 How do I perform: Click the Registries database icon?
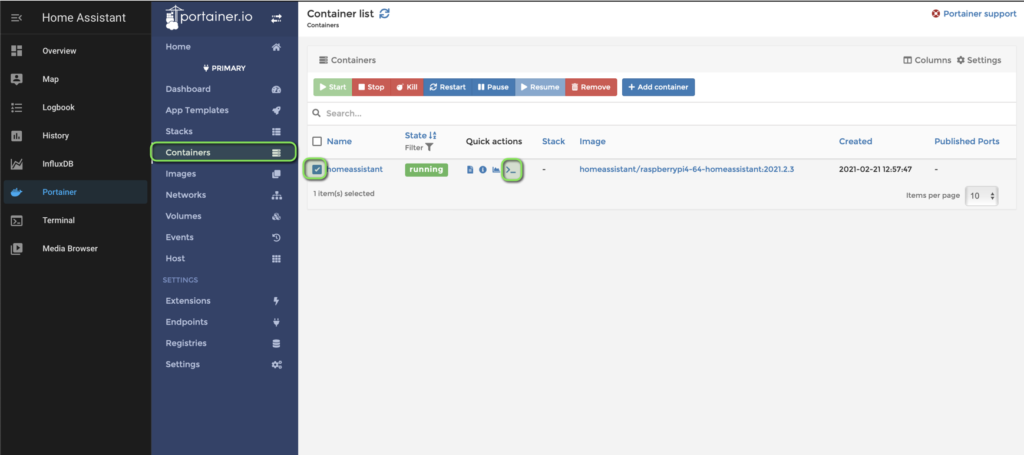tap(276, 343)
